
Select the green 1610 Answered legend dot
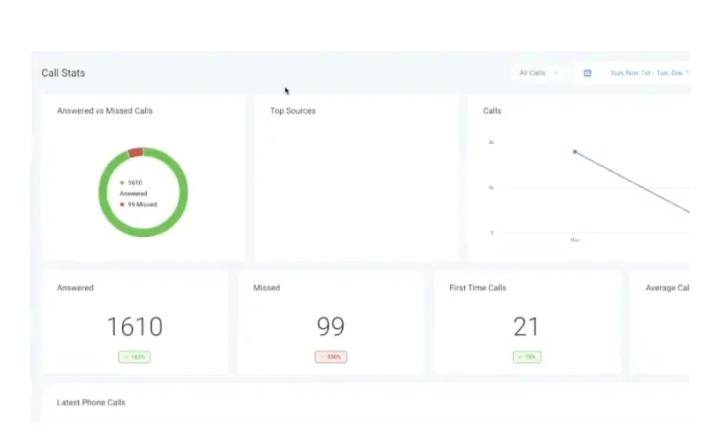point(122,183)
